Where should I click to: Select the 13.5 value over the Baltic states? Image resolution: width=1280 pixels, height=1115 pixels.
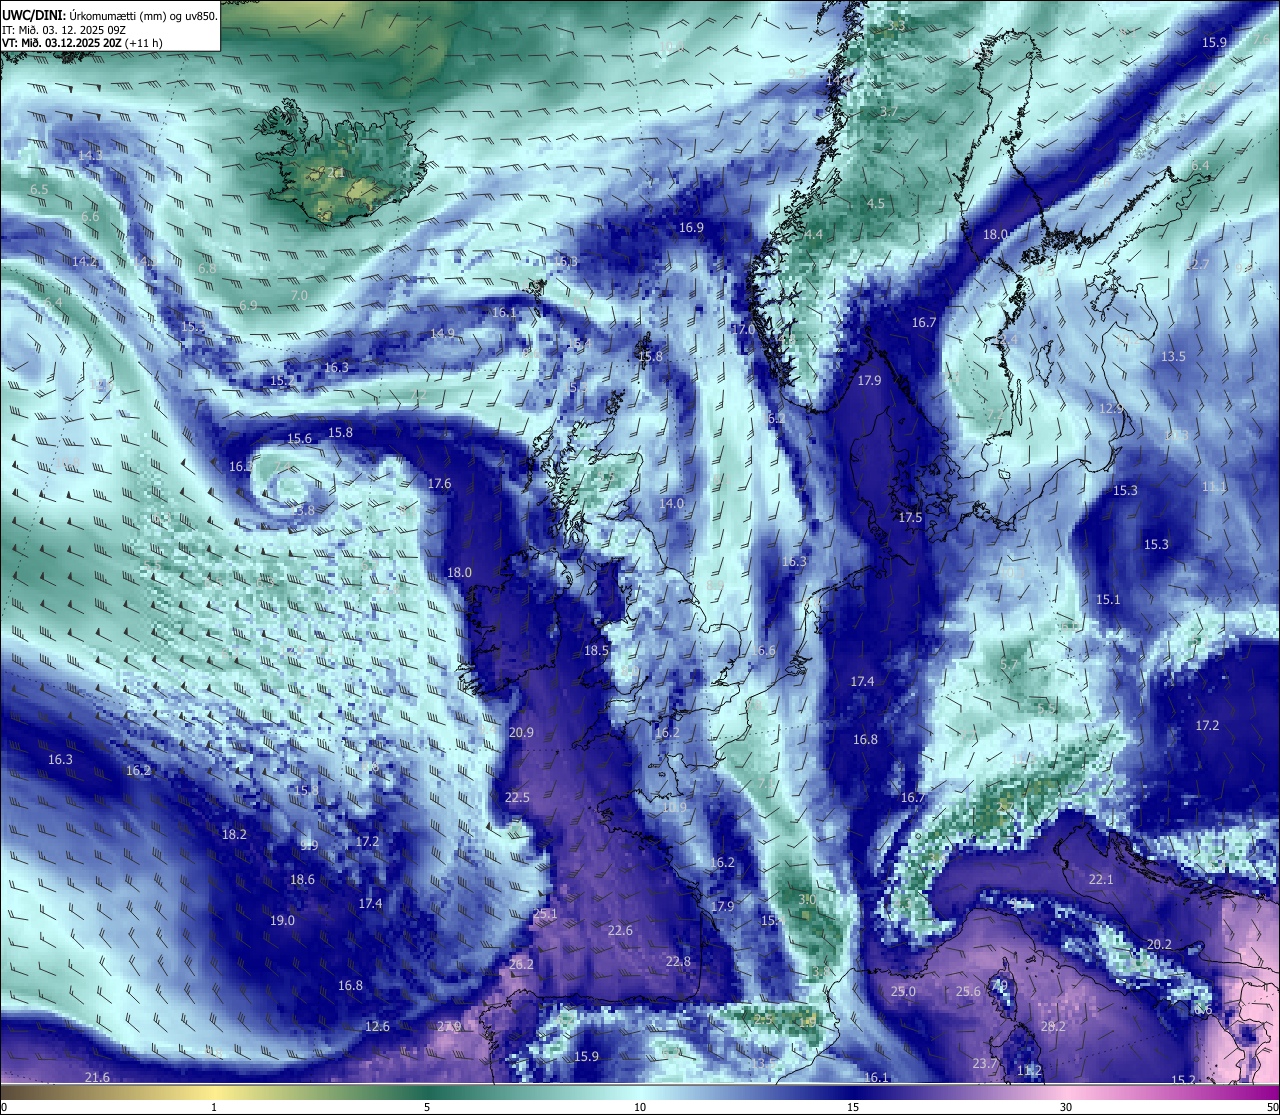click(x=1173, y=356)
